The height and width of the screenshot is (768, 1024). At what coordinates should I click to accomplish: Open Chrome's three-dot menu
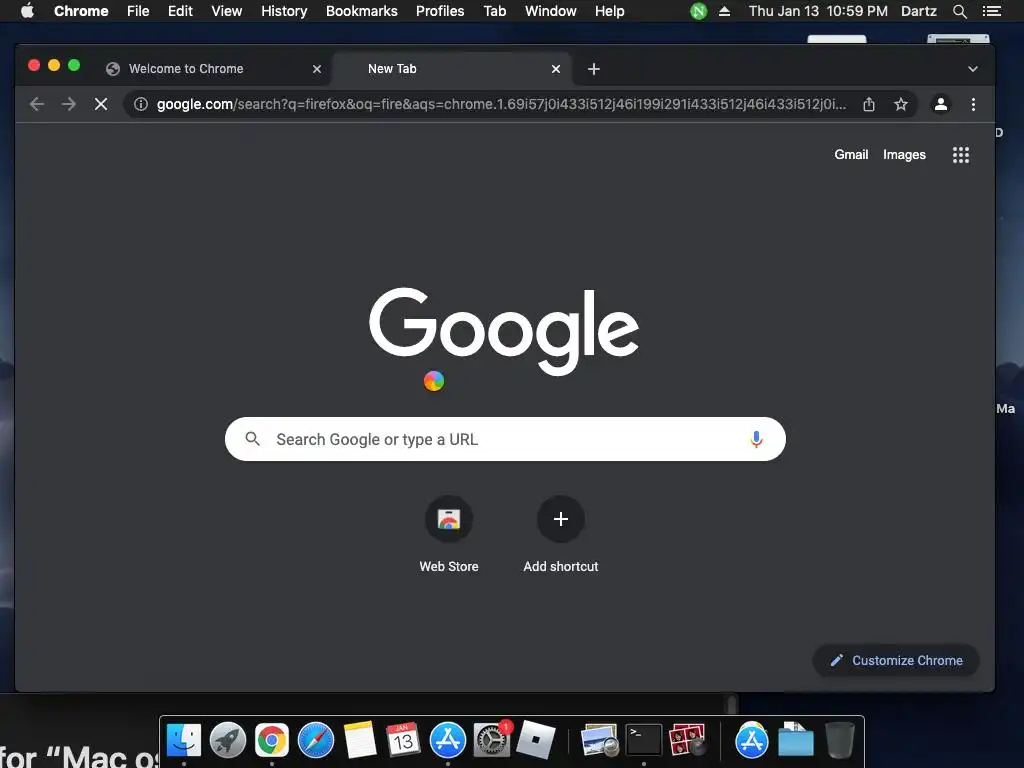tap(973, 104)
